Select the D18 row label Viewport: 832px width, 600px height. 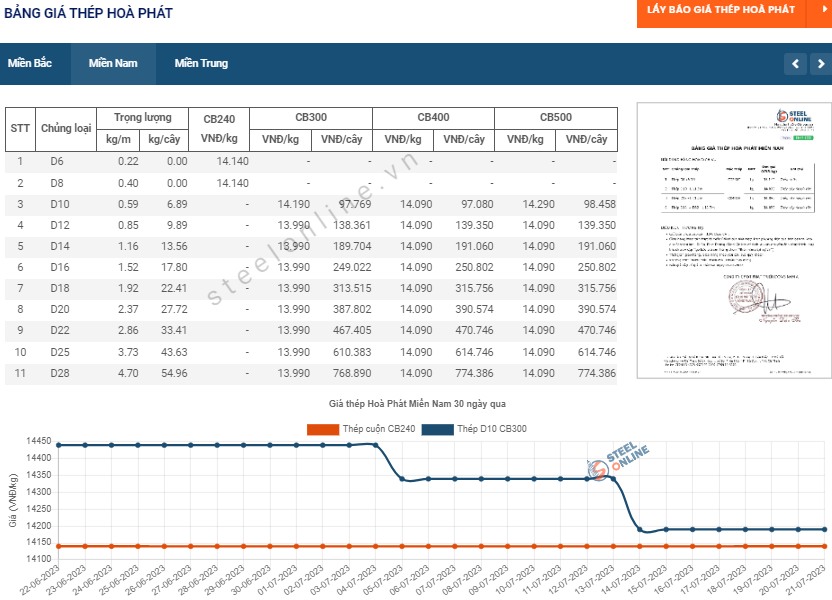tap(59, 288)
